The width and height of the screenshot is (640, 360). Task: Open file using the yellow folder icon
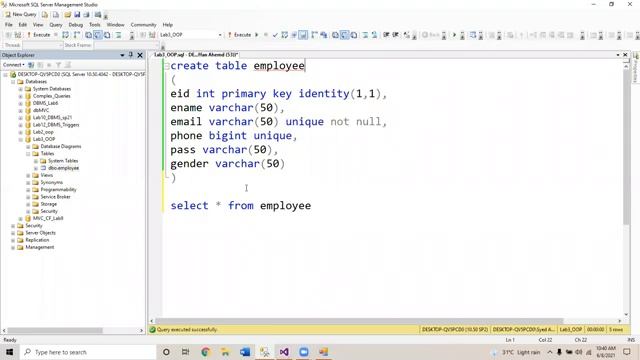[67, 15]
